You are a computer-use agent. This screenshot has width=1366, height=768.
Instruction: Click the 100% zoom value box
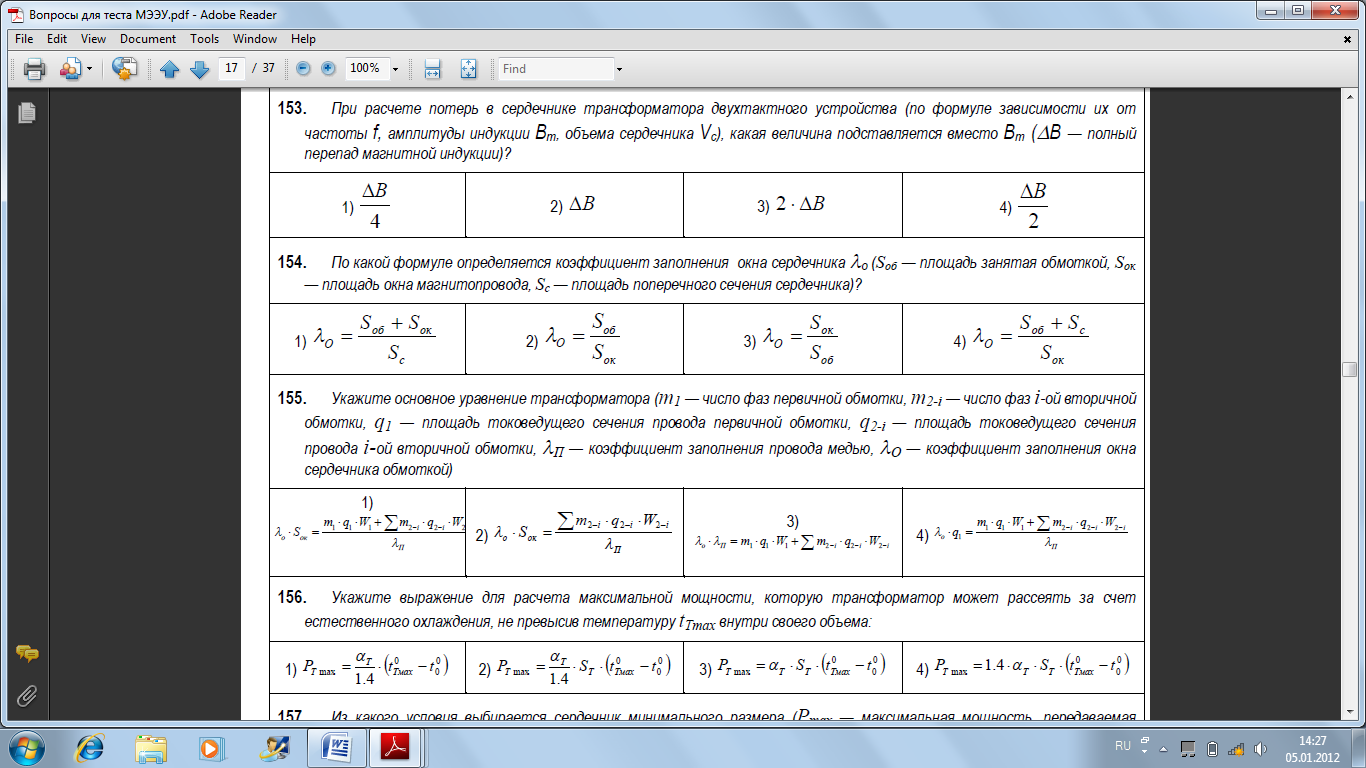(366, 69)
